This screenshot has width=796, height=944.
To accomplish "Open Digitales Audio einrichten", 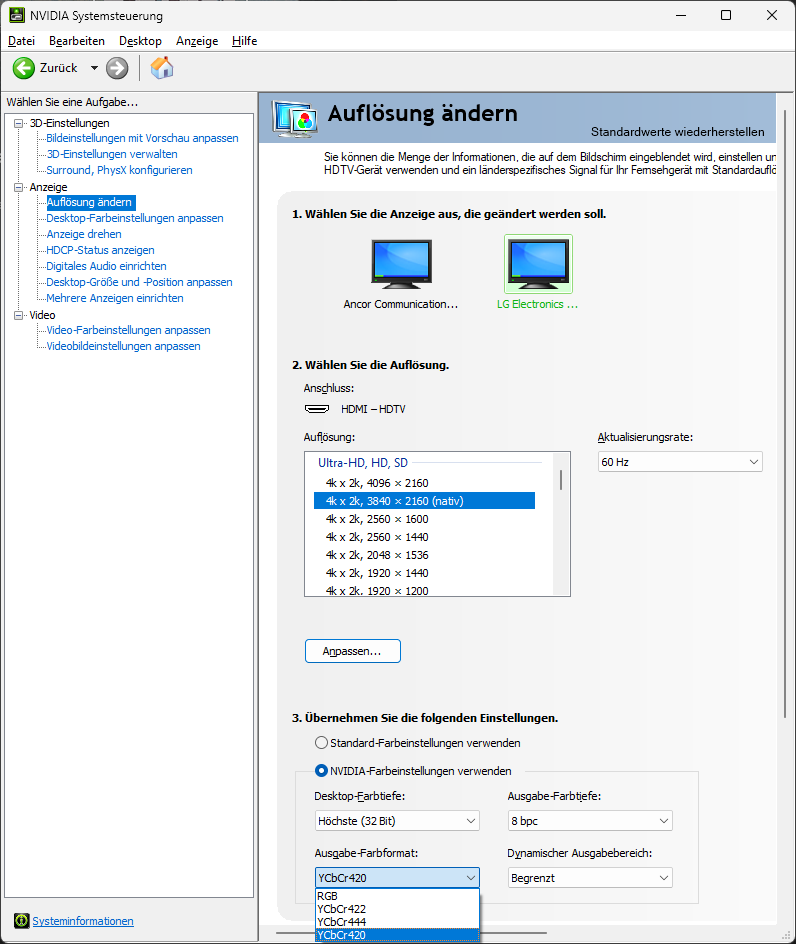I will tap(106, 266).
